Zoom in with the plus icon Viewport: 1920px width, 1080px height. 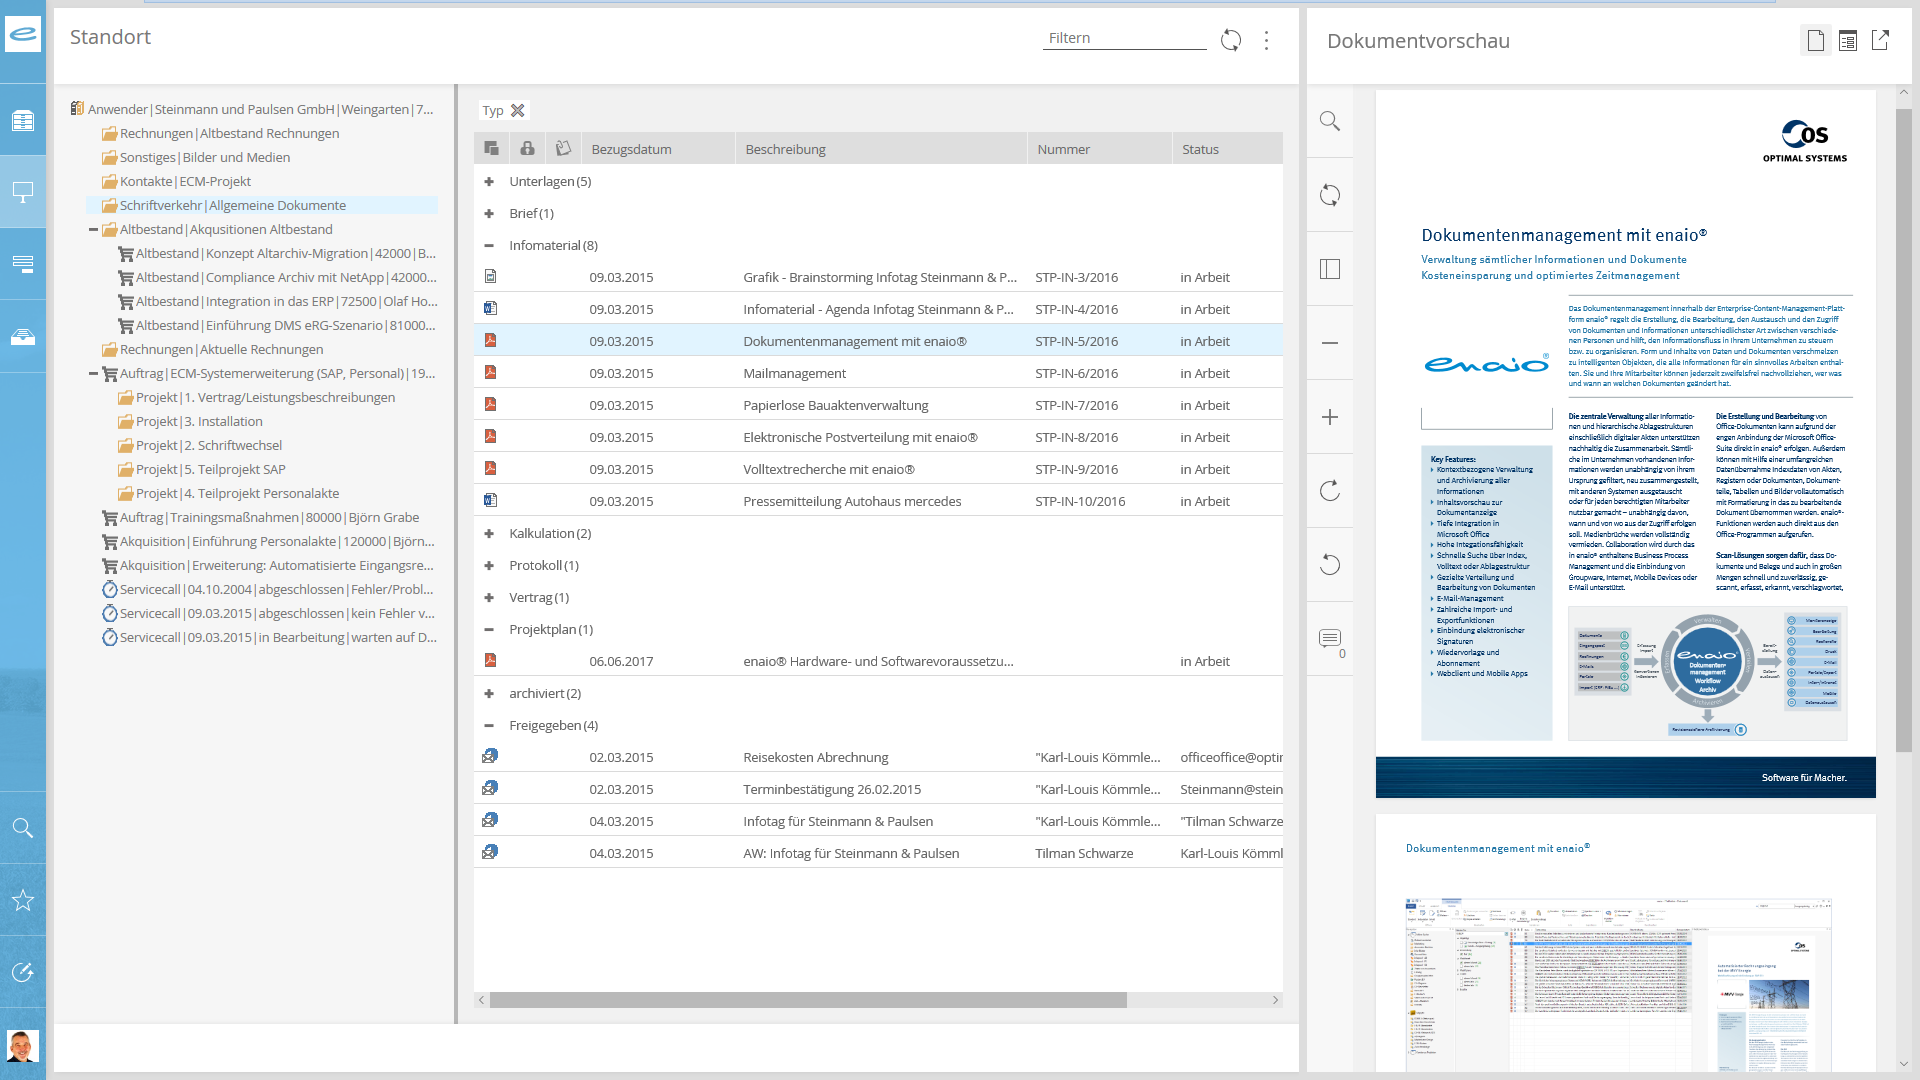[1329, 417]
